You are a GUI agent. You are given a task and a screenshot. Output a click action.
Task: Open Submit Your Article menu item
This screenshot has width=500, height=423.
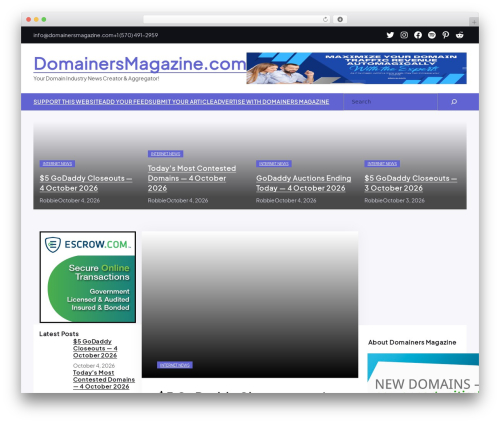click(183, 102)
